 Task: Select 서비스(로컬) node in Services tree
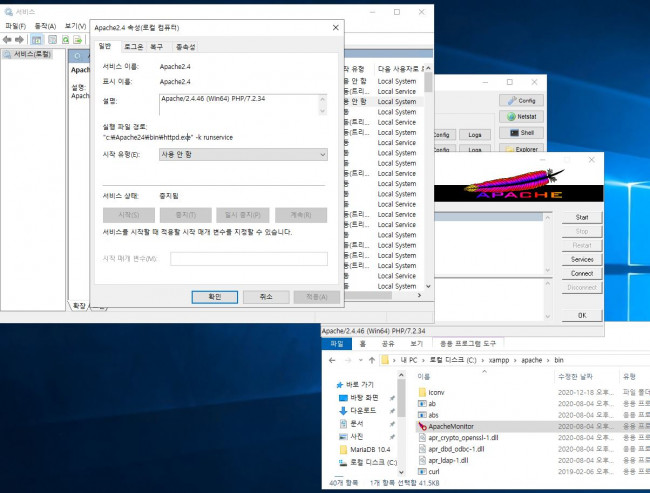click(28, 54)
